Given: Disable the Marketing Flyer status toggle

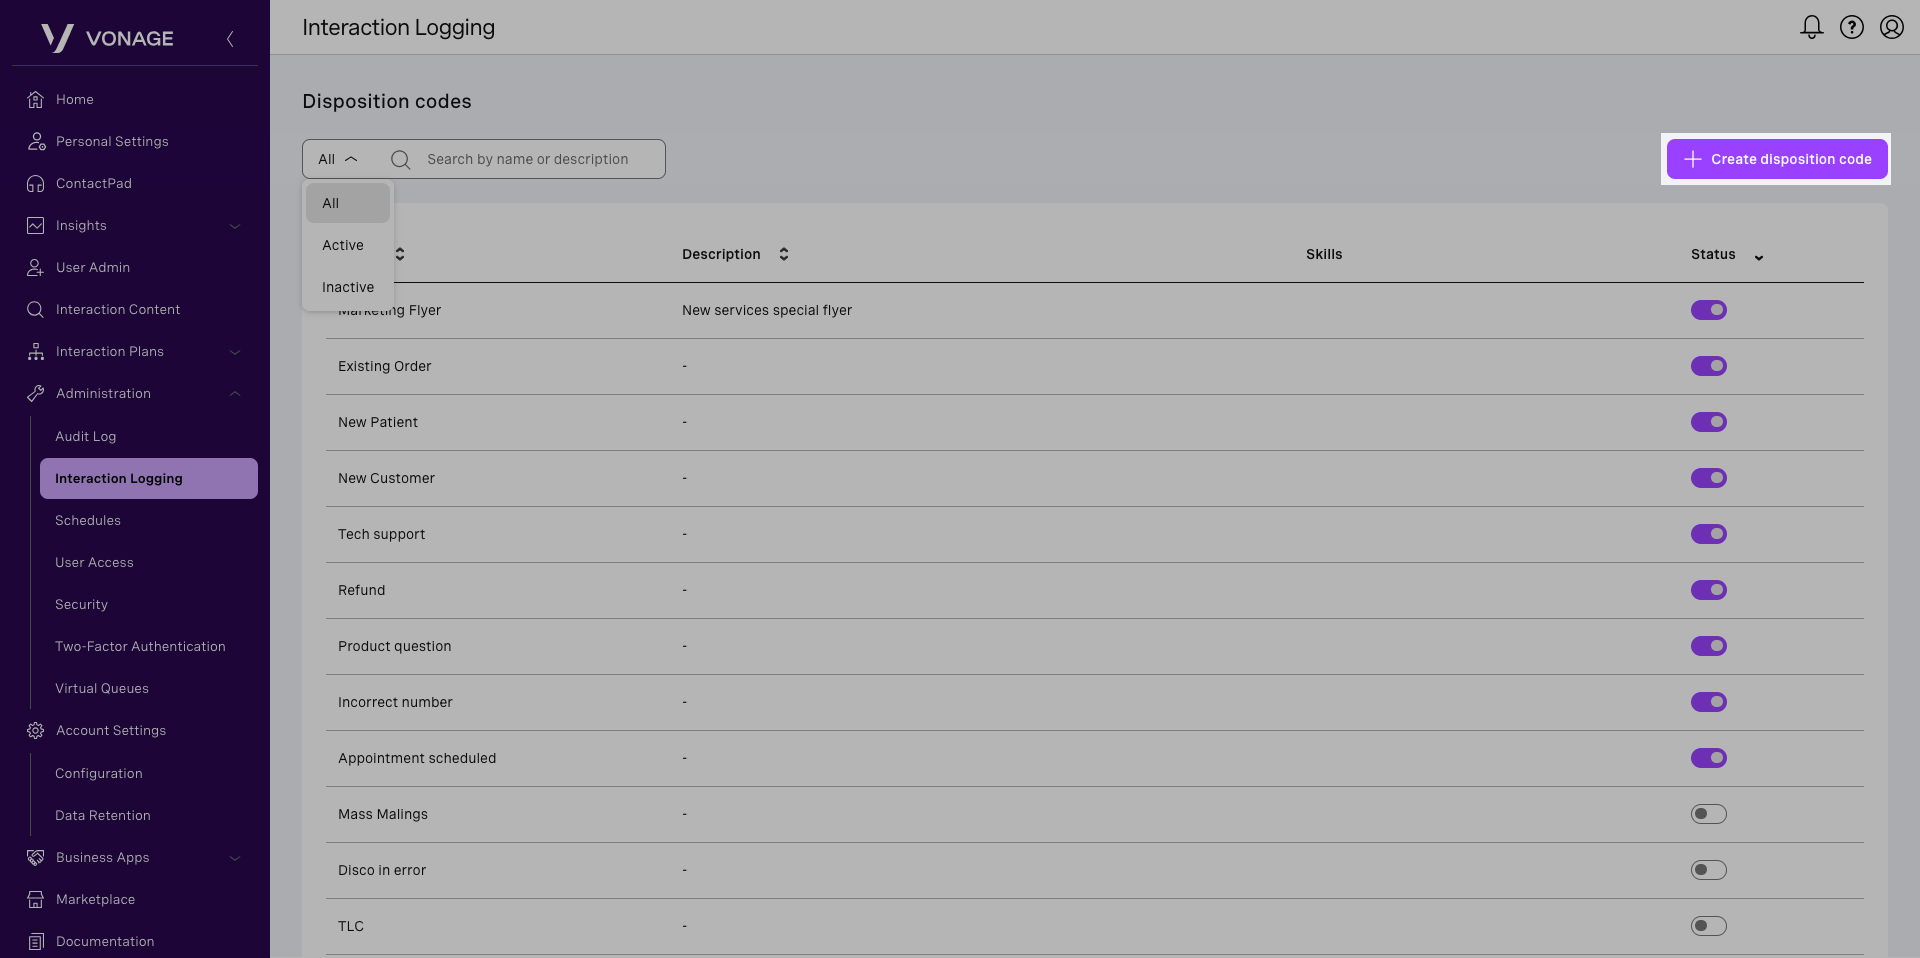Looking at the screenshot, I should [1708, 310].
